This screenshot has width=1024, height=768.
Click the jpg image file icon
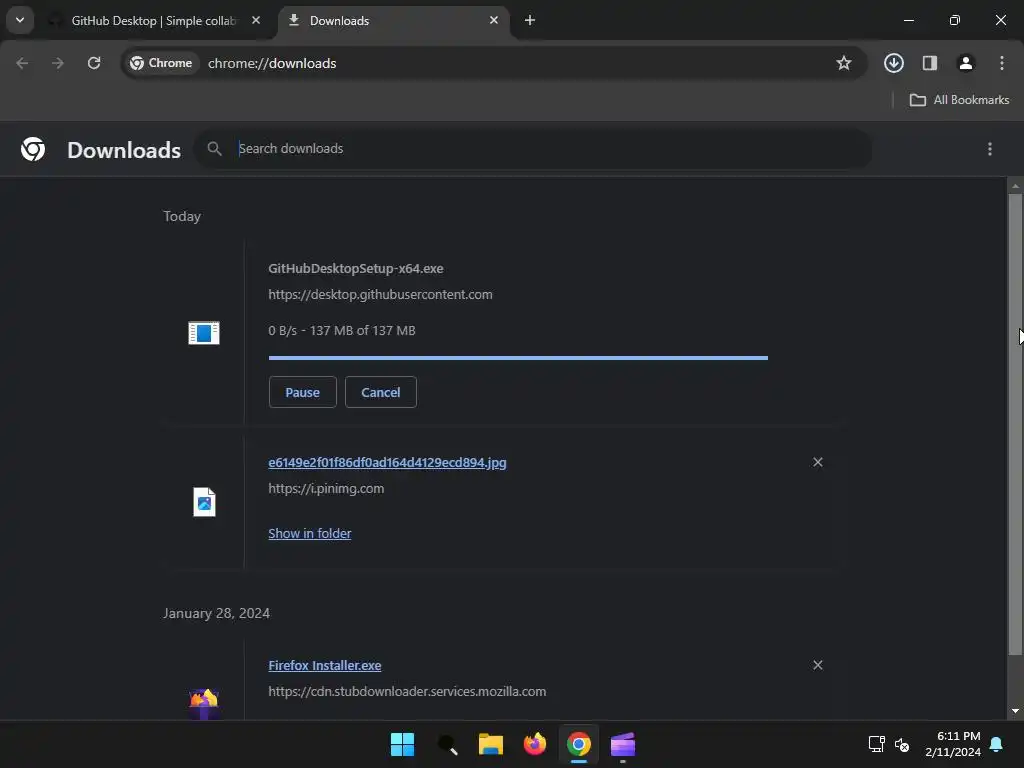click(204, 502)
